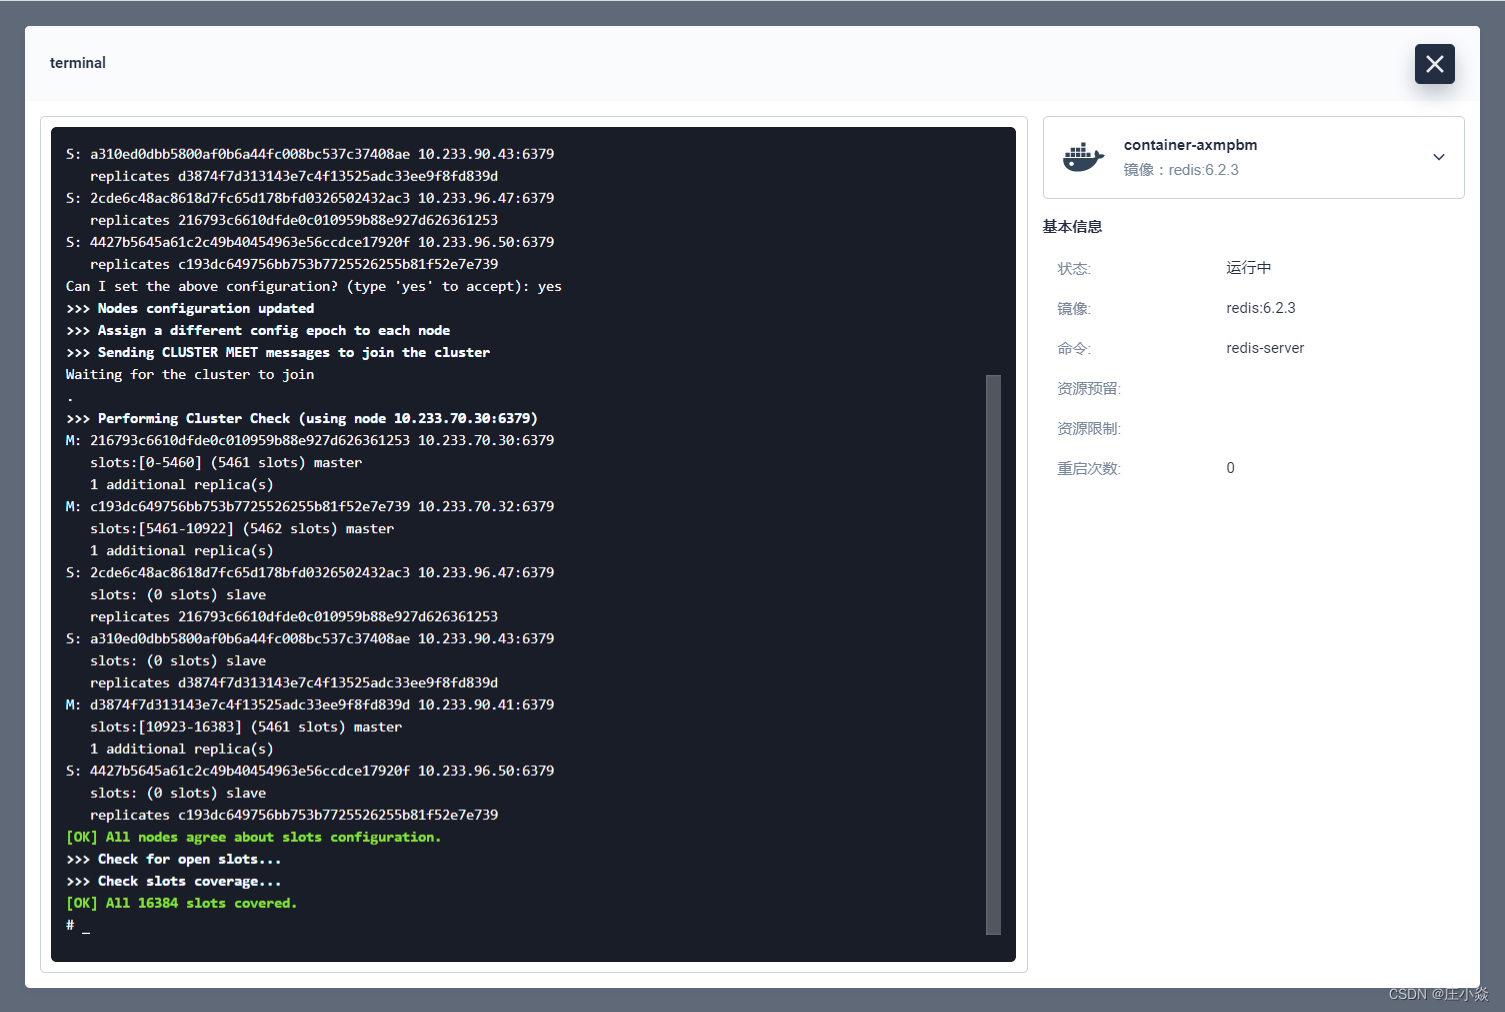Click 'slots:[10923-16383] (5461 slots) master' line
1505x1012 pixels.
(x=245, y=727)
